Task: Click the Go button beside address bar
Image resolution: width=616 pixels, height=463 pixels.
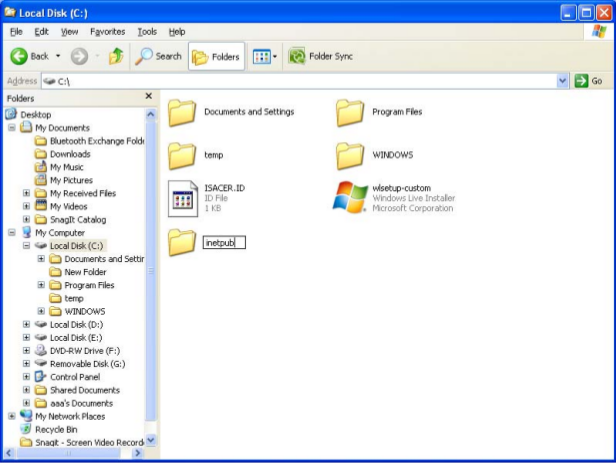Action: click(x=588, y=81)
